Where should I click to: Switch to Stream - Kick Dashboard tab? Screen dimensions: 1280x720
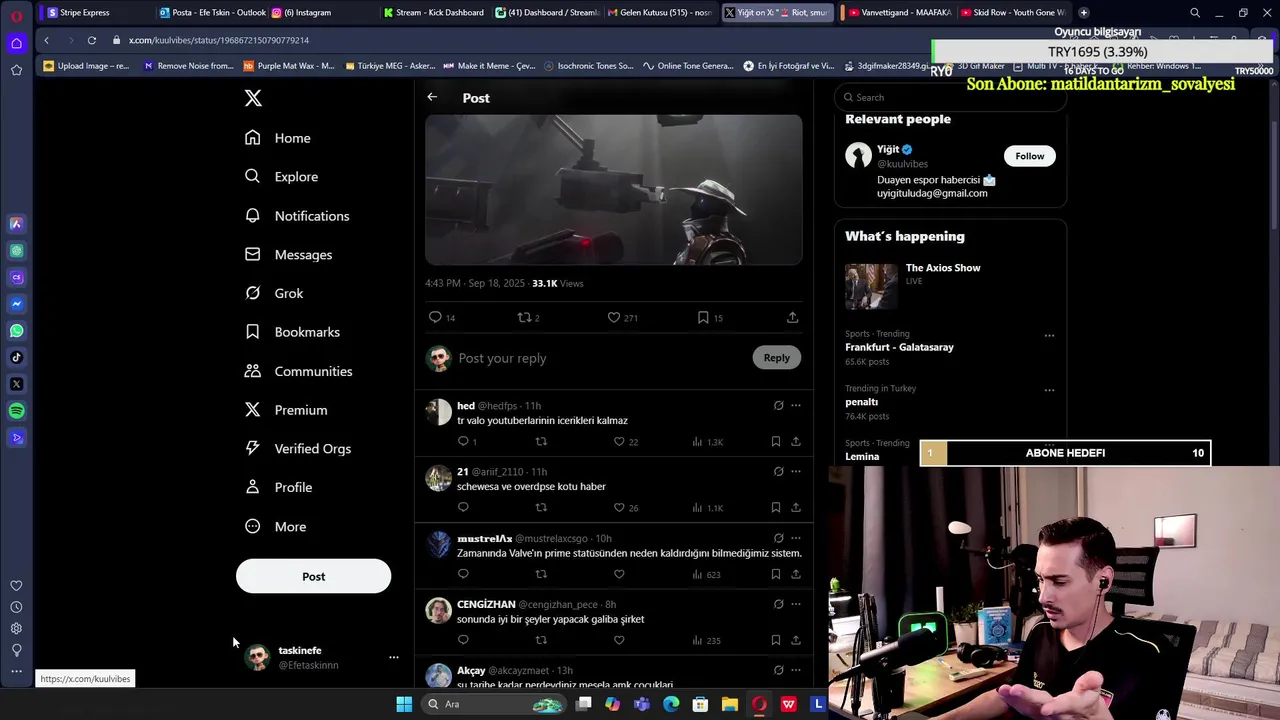coord(435,13)
